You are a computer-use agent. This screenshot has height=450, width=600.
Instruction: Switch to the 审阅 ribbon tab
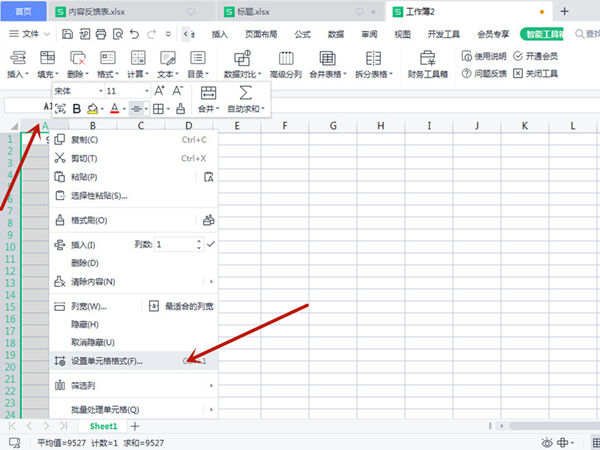coord(369,34)
